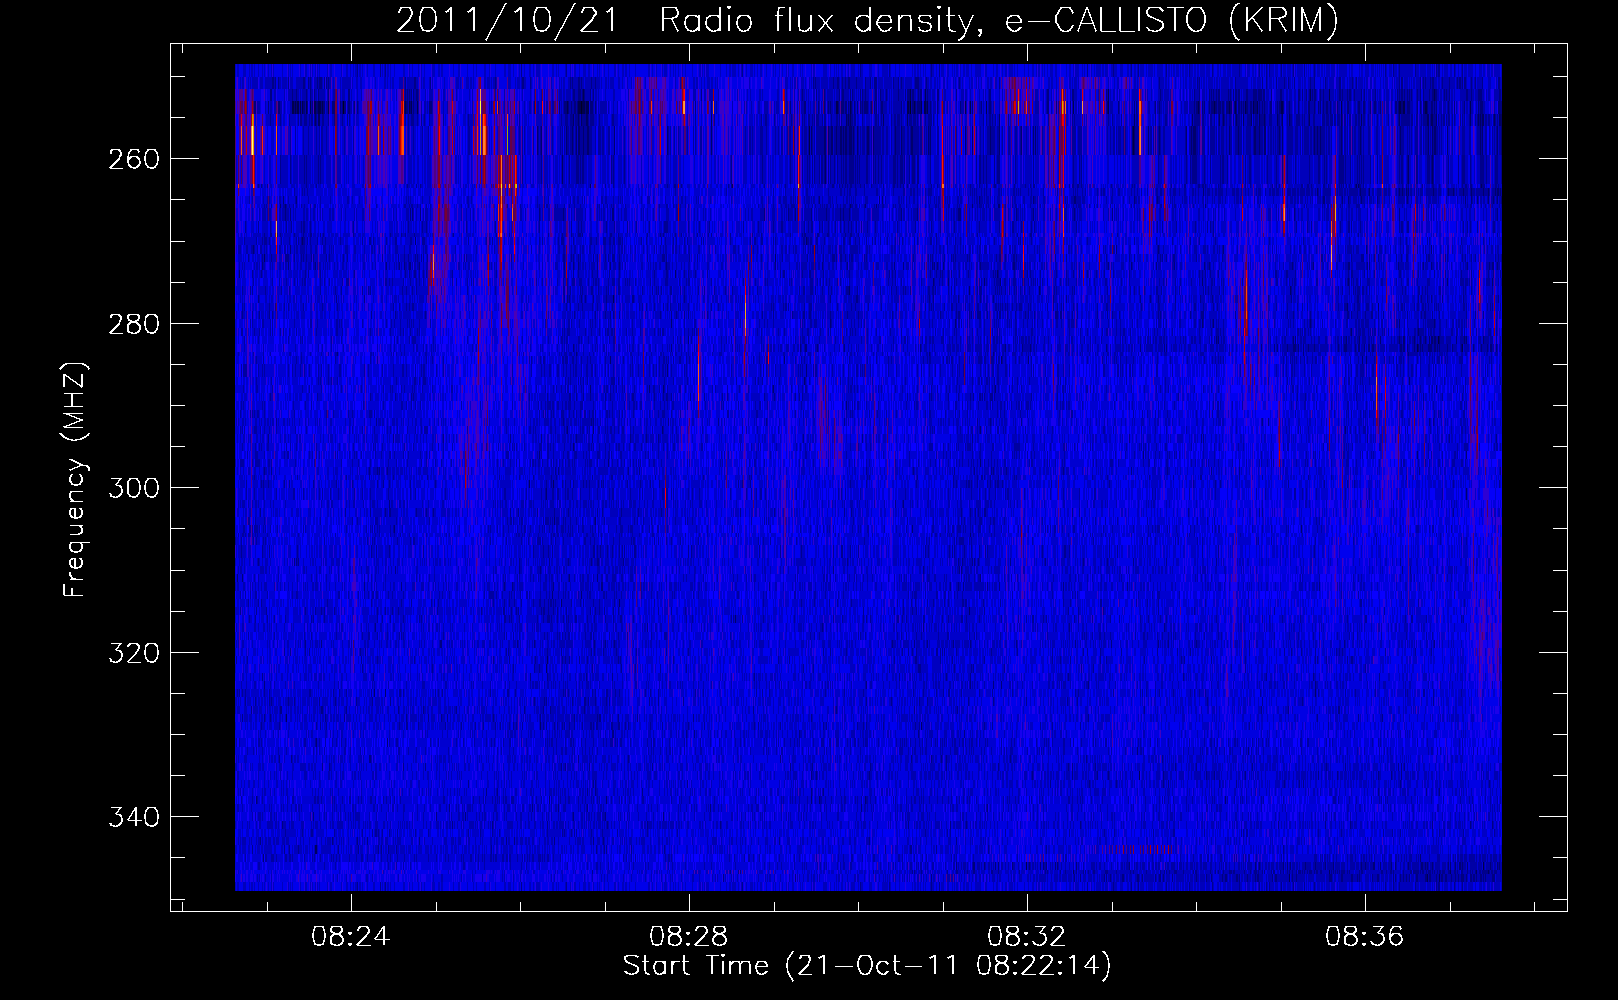Click the 08:28 time tick label

tap(689, 937)
